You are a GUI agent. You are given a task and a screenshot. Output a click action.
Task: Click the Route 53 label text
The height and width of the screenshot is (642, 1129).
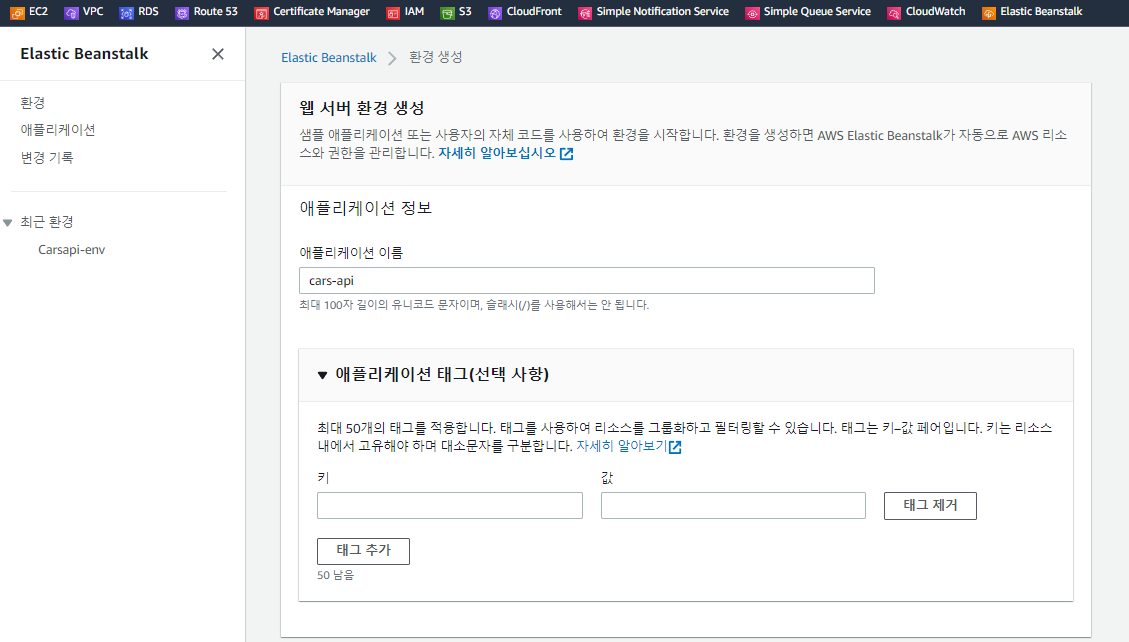(215, 12)
